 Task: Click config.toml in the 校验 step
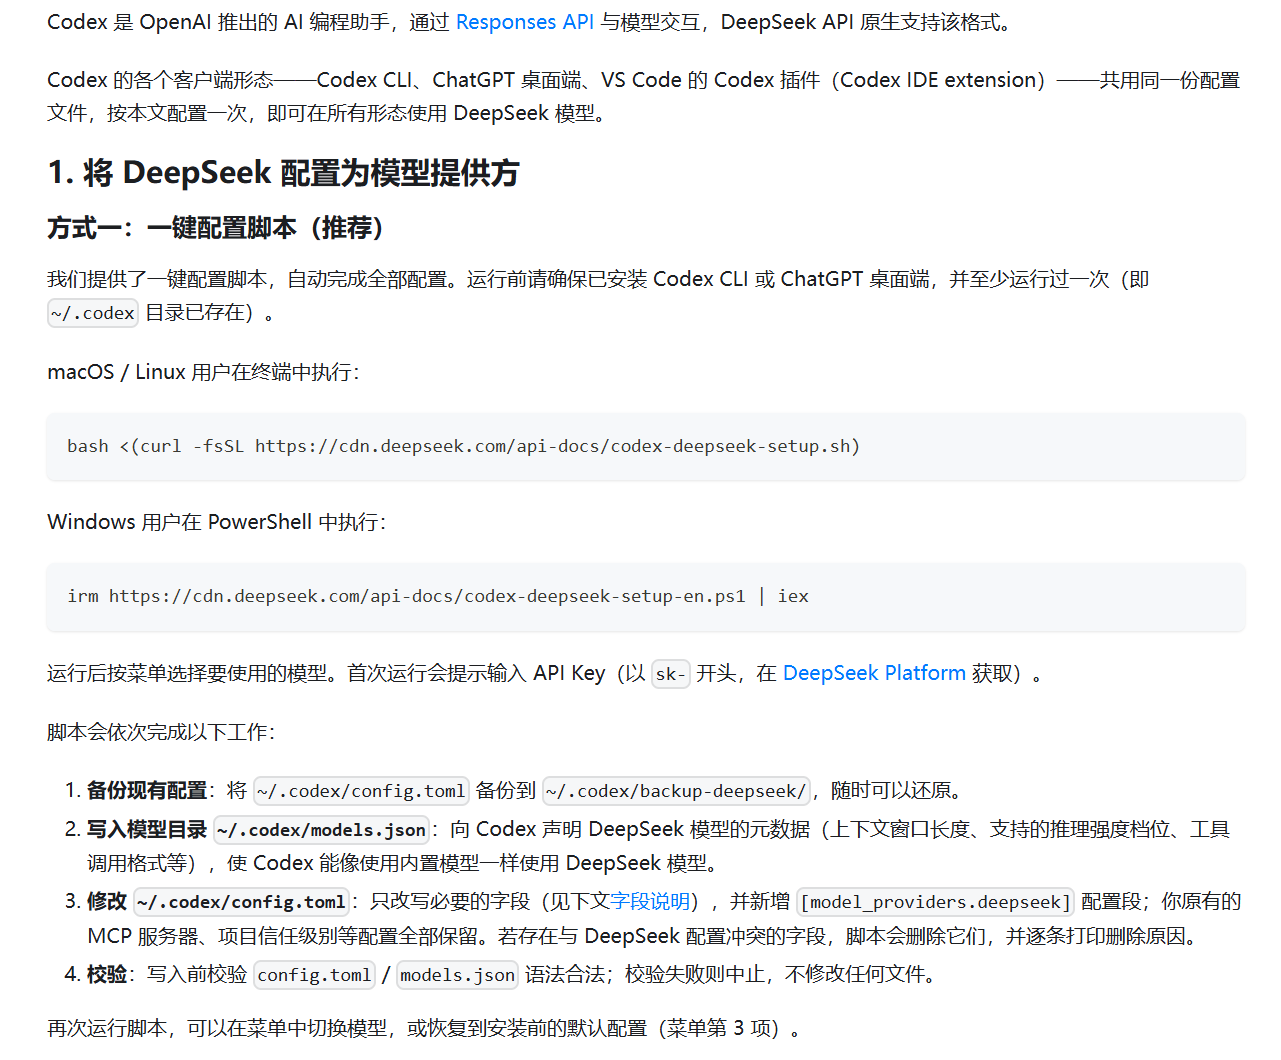pyautogui.click(x=315, y=975)
